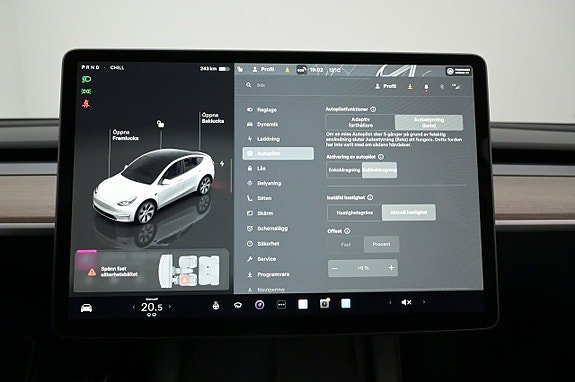Increase volume with right arrow
The width and height of the screenshot is (575, 382).
click(424, 302)
